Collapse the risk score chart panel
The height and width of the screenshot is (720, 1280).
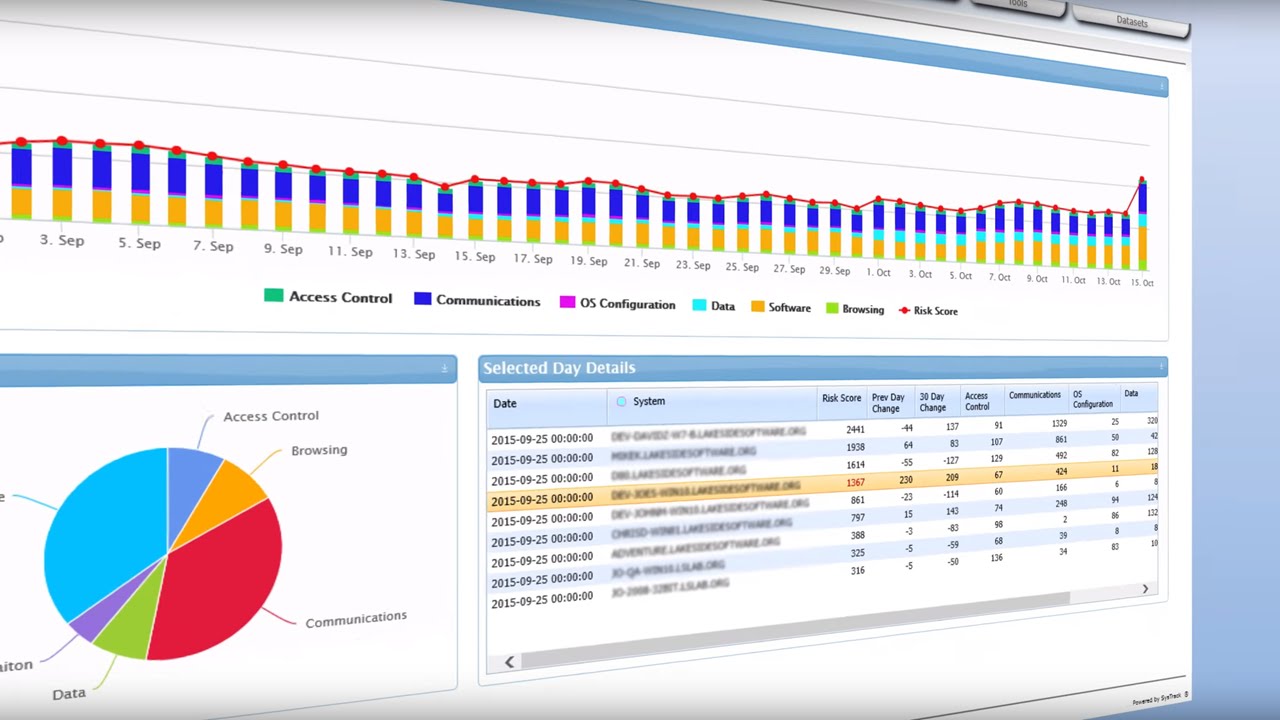tap(1162, 87)
